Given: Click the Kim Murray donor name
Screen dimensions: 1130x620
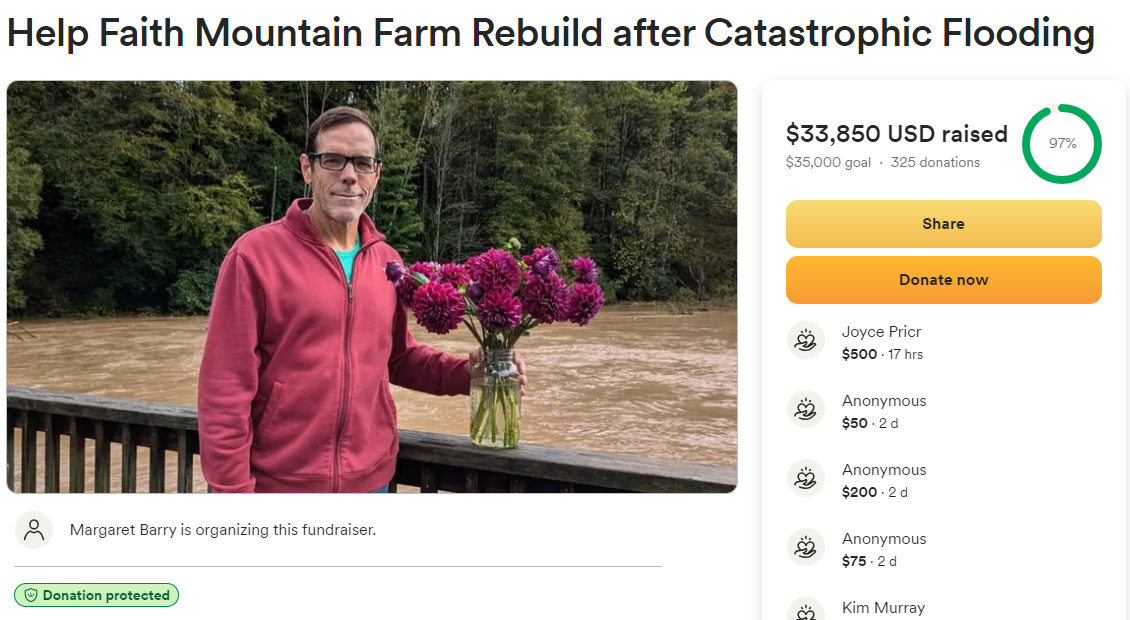Looking at the screenshot, I should point(883,608).
